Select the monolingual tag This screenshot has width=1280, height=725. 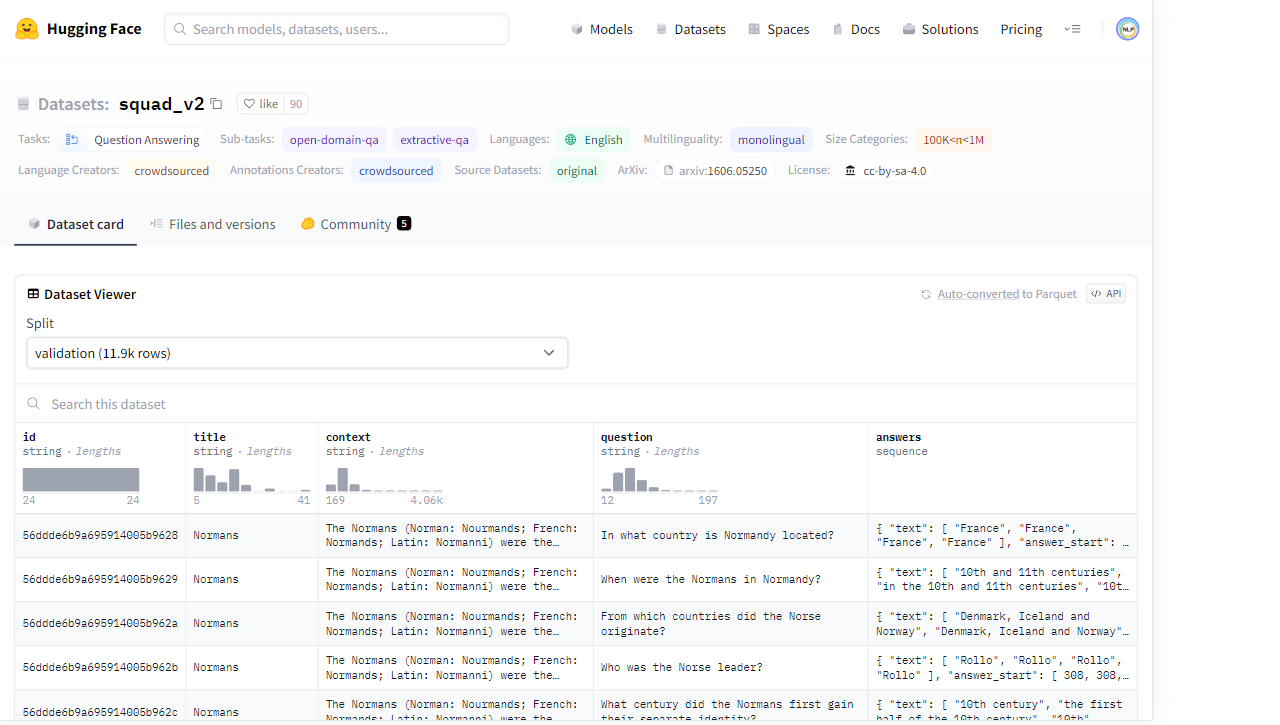(771, 140)
